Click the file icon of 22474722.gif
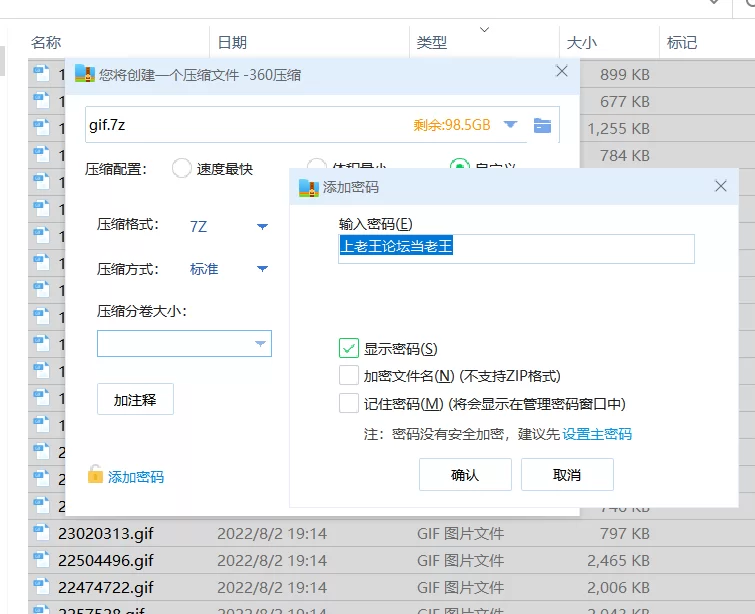This screenshot has height=614, width=755. [42, 587]
